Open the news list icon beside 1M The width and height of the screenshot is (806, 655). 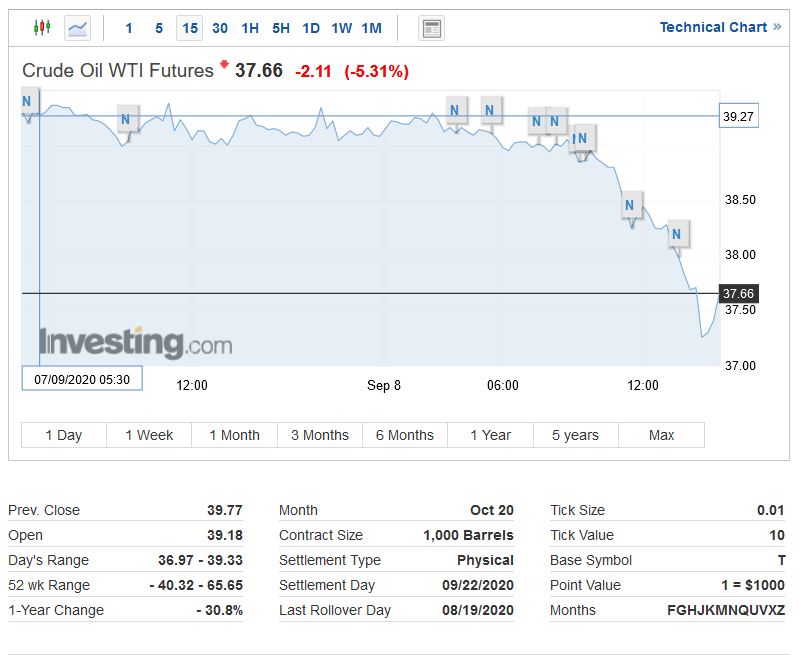point(431,28)
